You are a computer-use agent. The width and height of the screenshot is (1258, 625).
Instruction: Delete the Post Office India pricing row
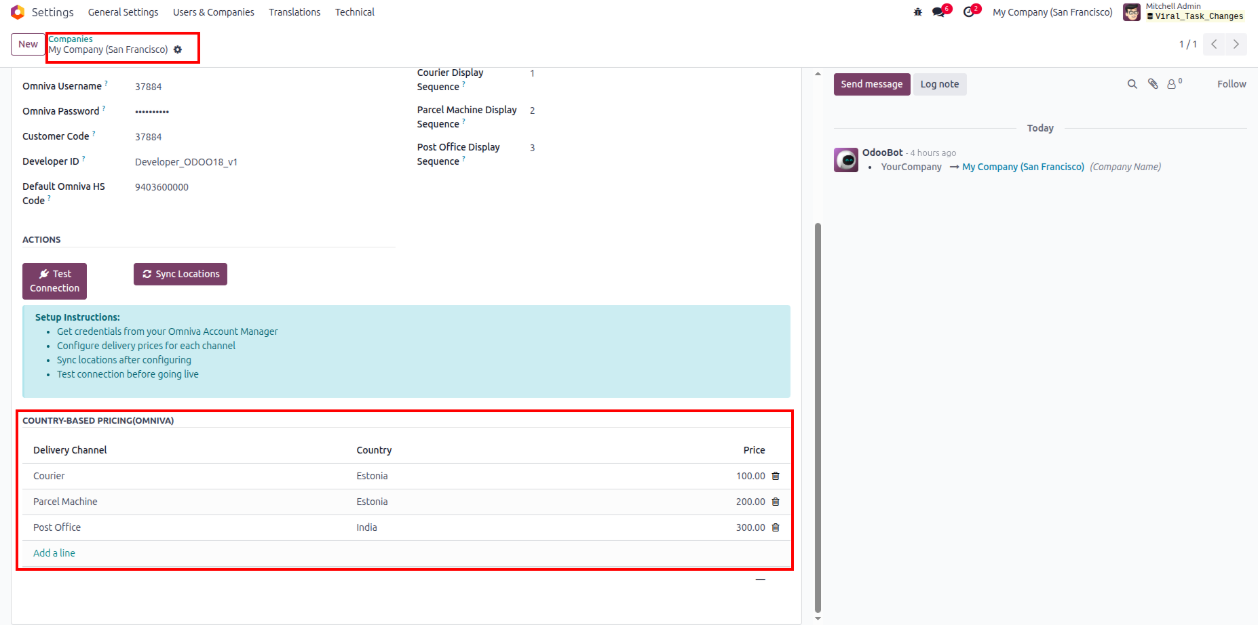coord(775,528)
